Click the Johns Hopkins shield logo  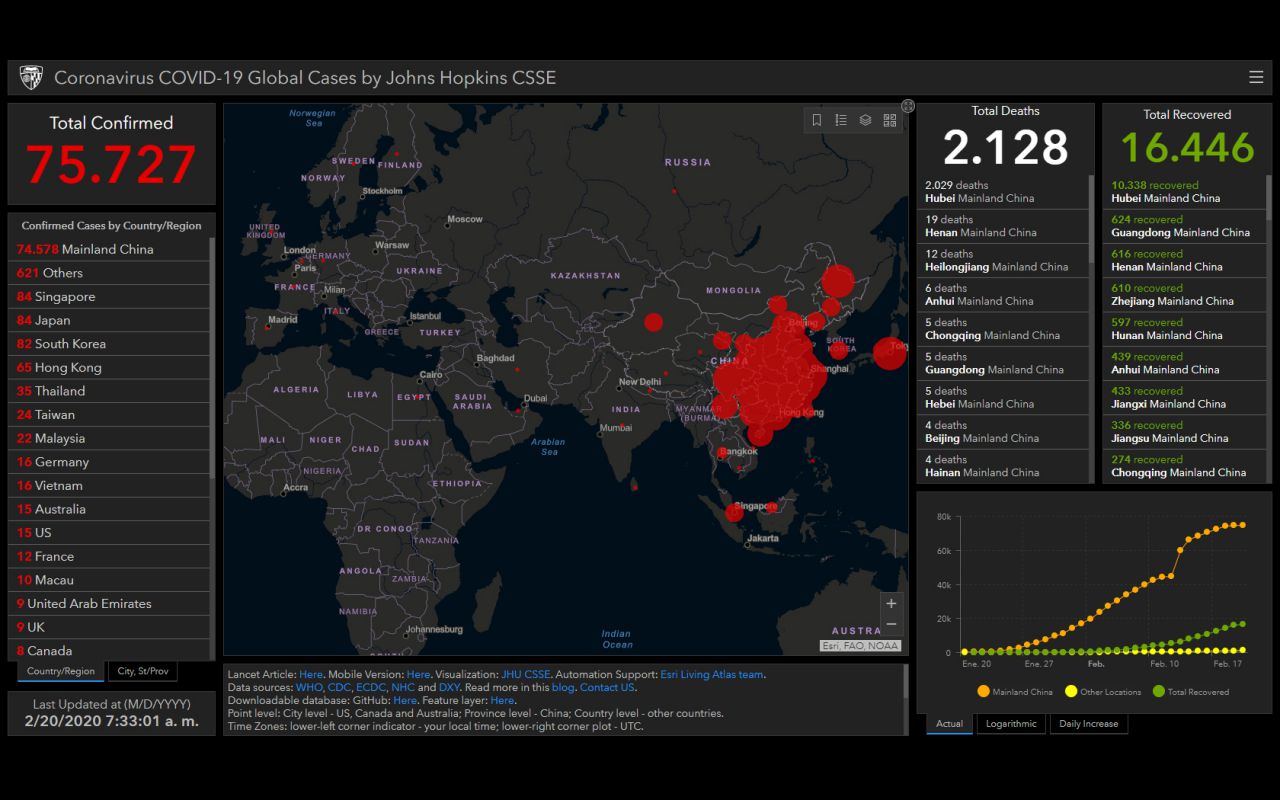(x=31, y=77)
